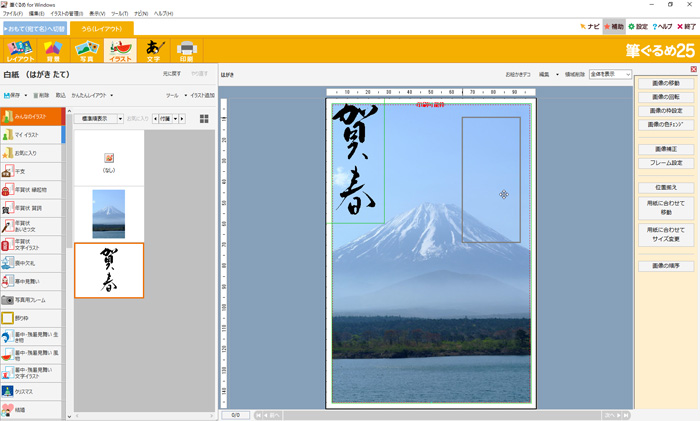Select the 文字 (Text) tool icon
Screen dimensions: 700x421
click(x=153, y=50)
